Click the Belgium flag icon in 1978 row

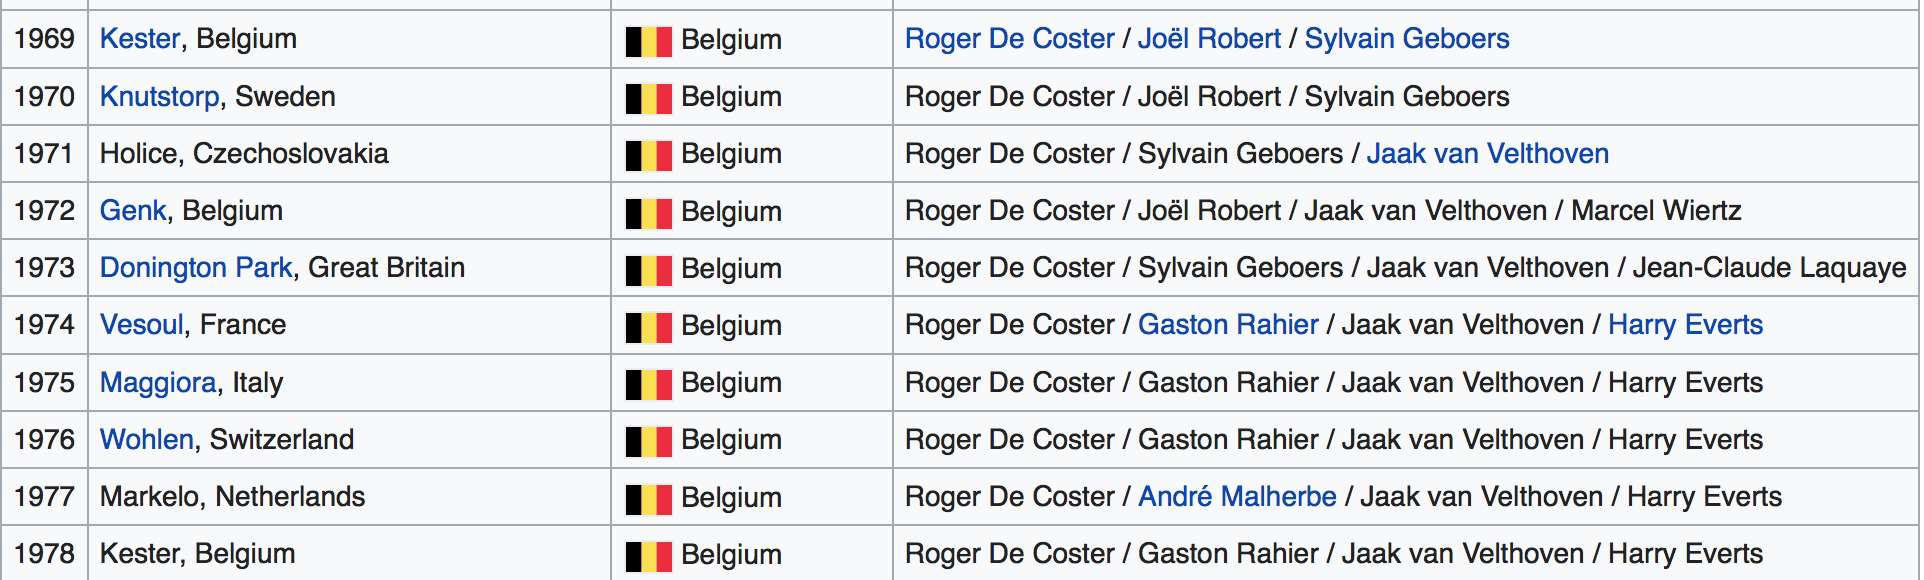(648, 556)
